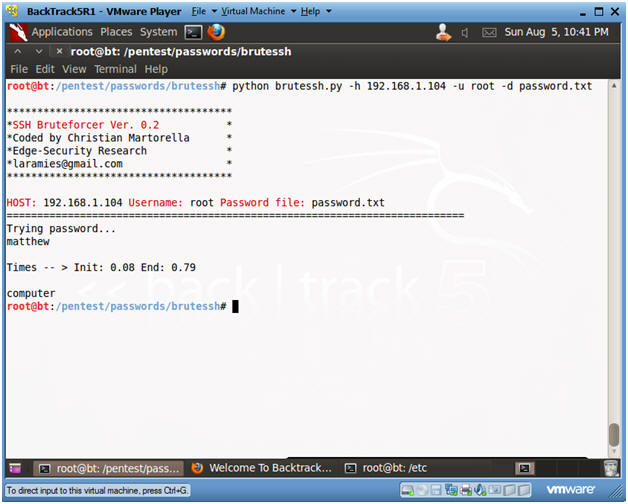The height and width of the screenshot is (504, 628).
Task: Open the Virtual Machine dropdown menu
Action: click(258, 11)
